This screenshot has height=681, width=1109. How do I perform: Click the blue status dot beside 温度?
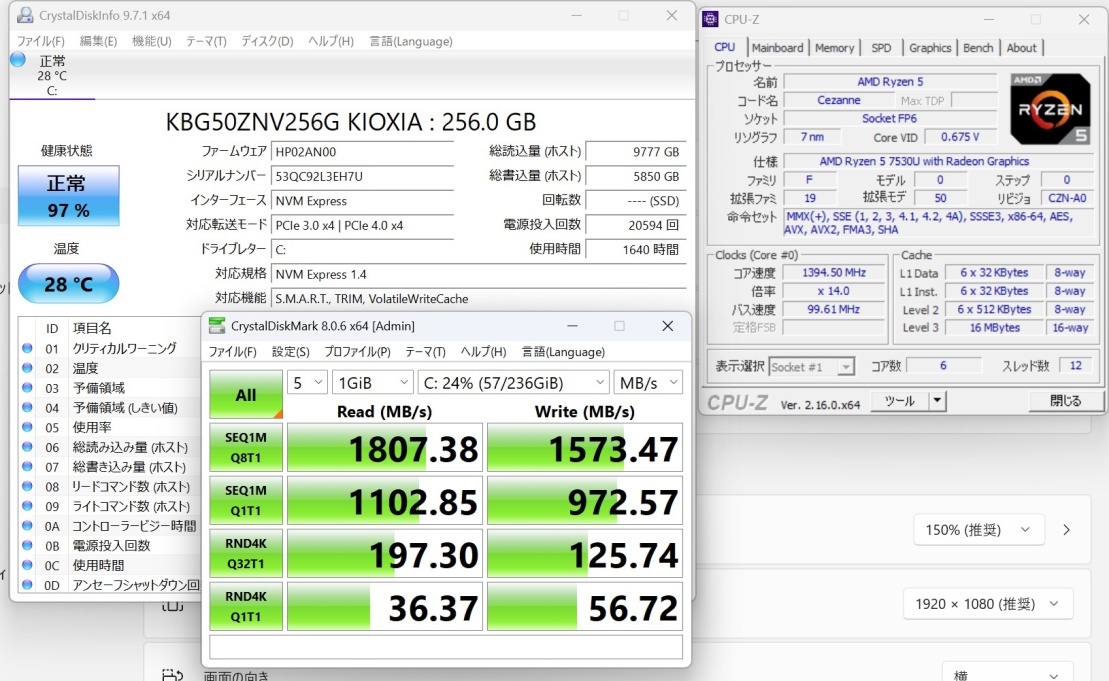(x=29, y=369)
